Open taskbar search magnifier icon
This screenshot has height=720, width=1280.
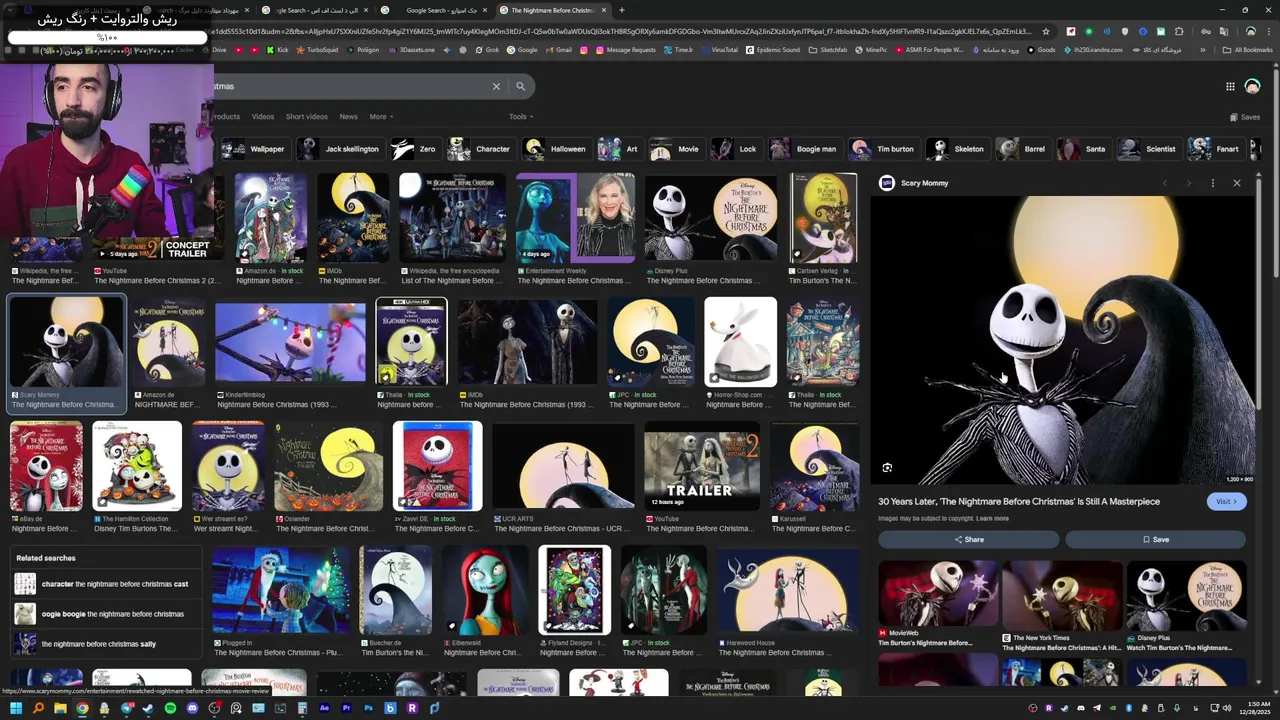tap(38, 708)
